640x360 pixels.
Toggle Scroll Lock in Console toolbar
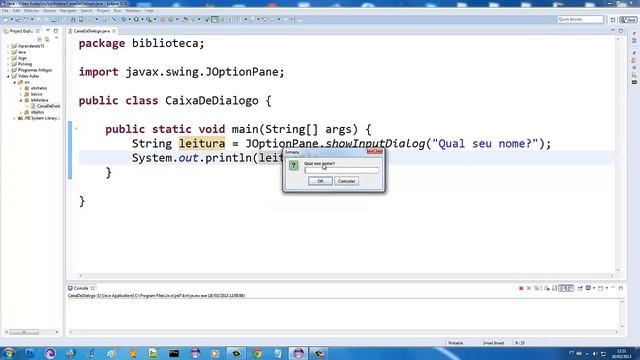[554, 288]
